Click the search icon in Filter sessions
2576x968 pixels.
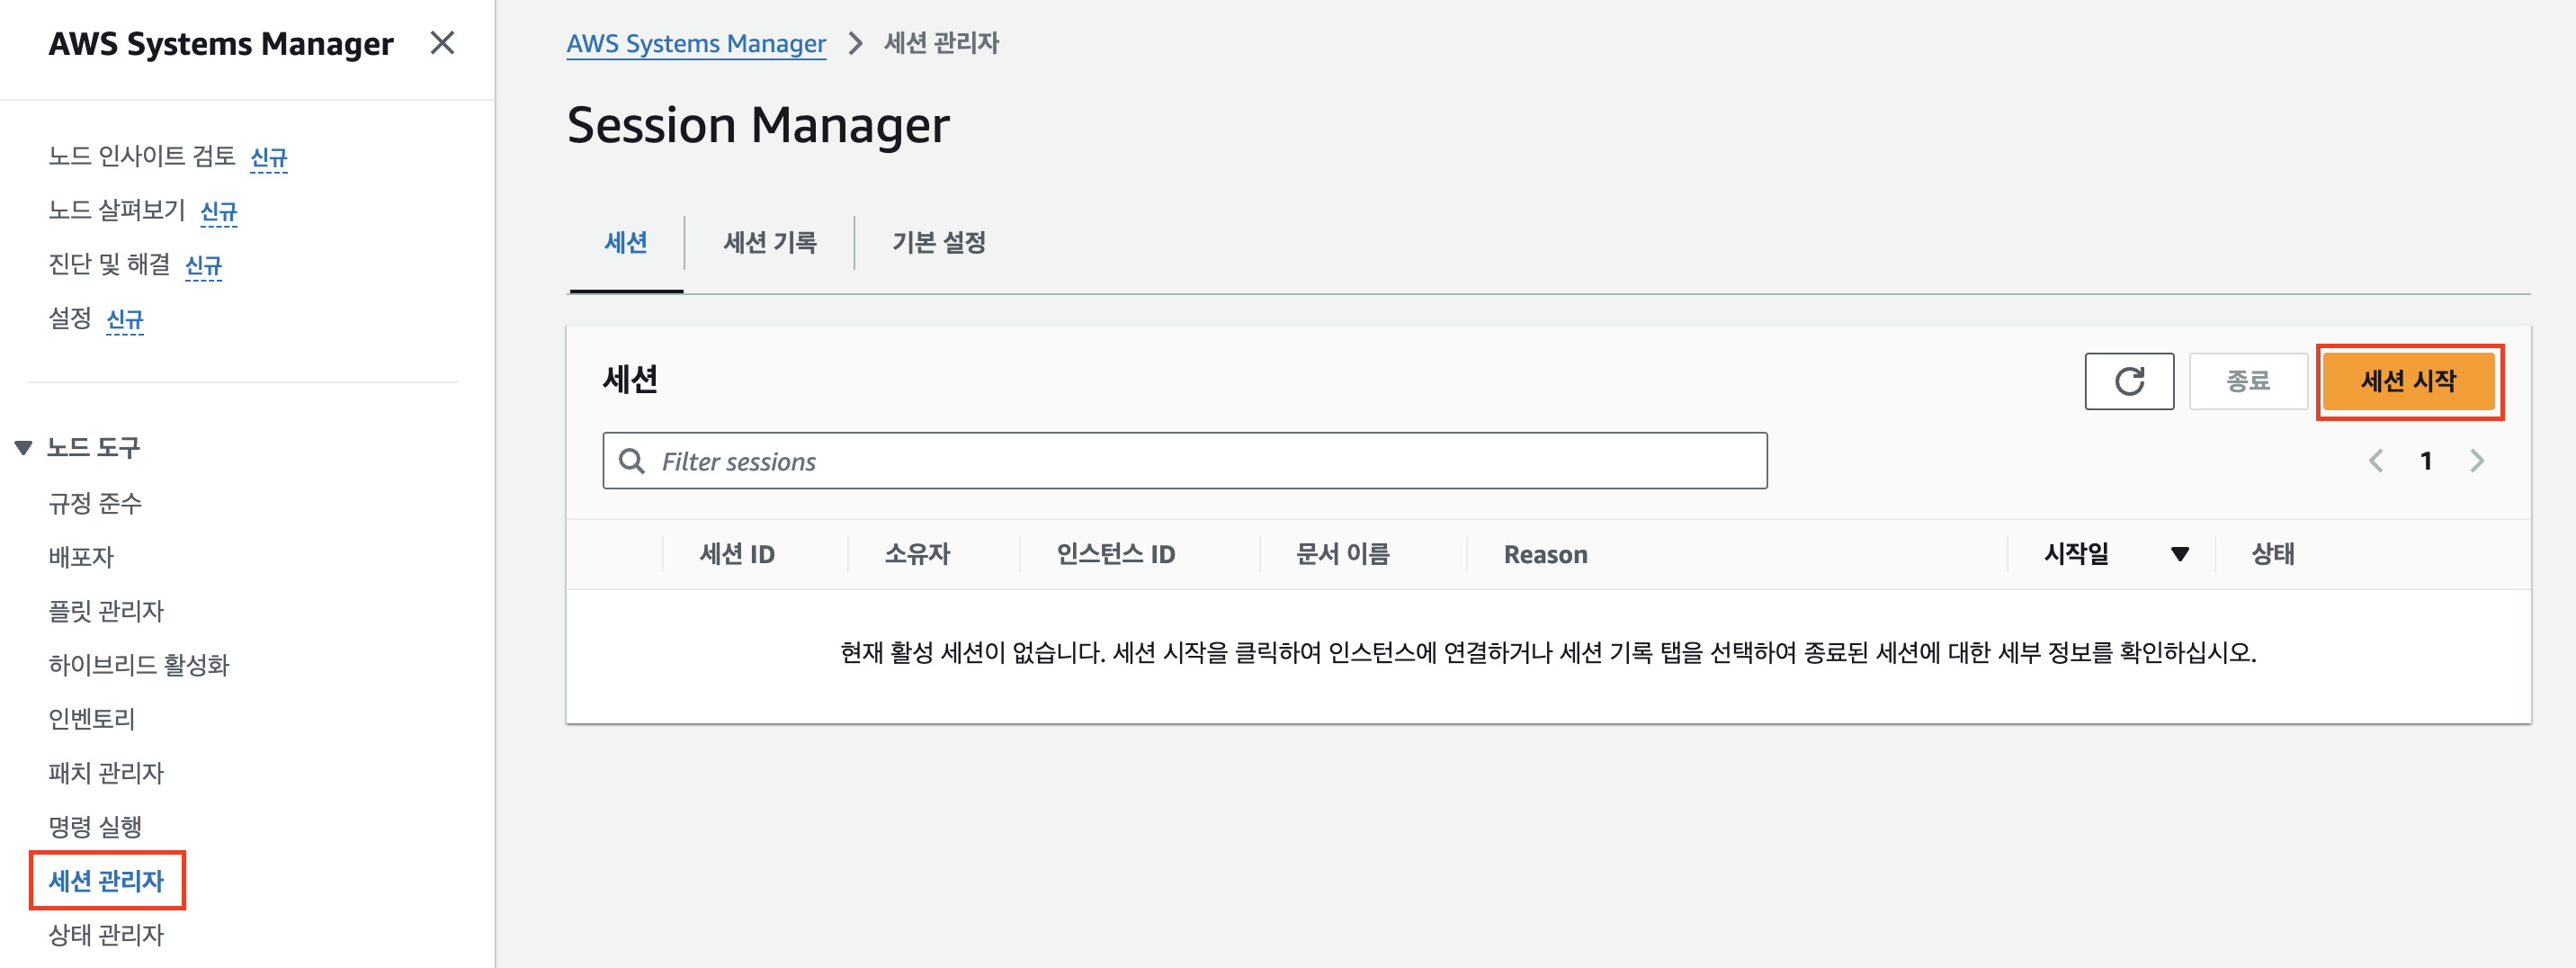[x=632, y=461]
